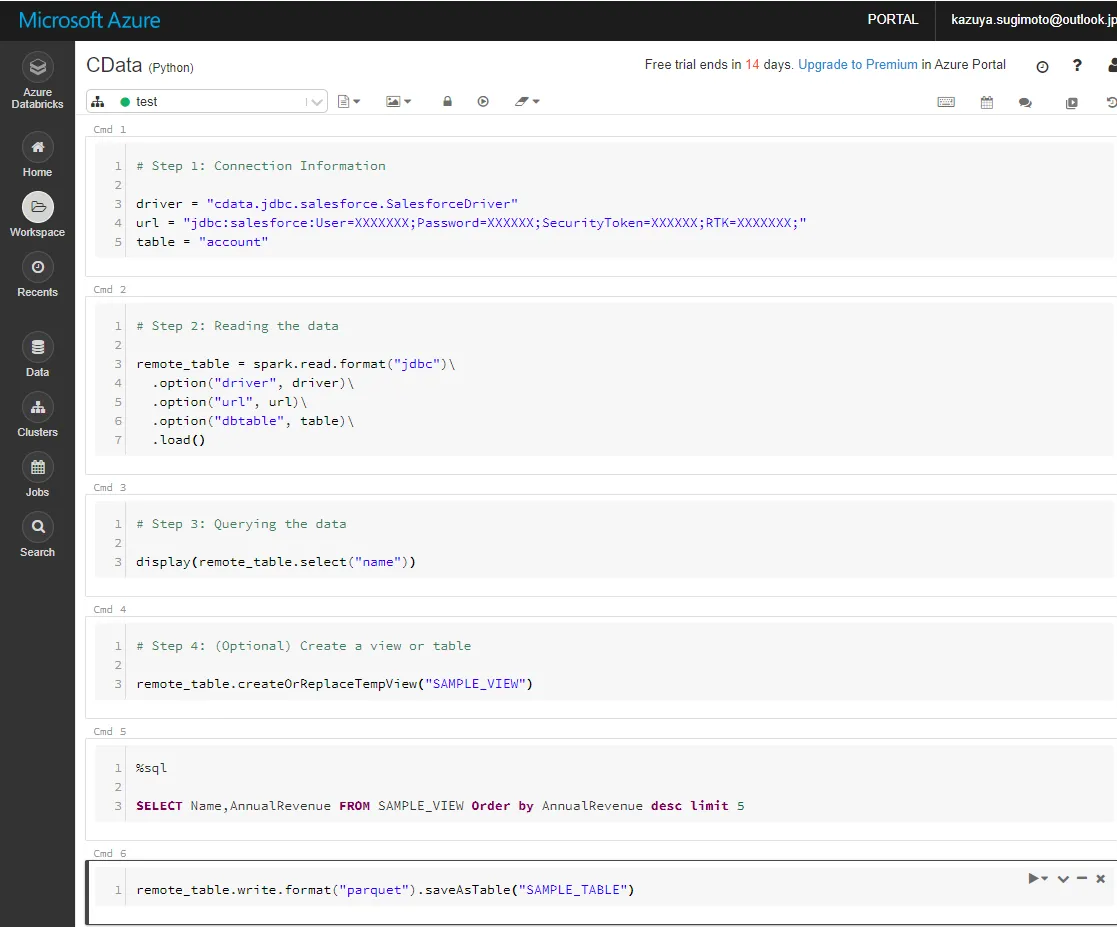Screen dimensions: 1118x928
Task: Open the clear notebook dropdown arrow
Action: 537,101
